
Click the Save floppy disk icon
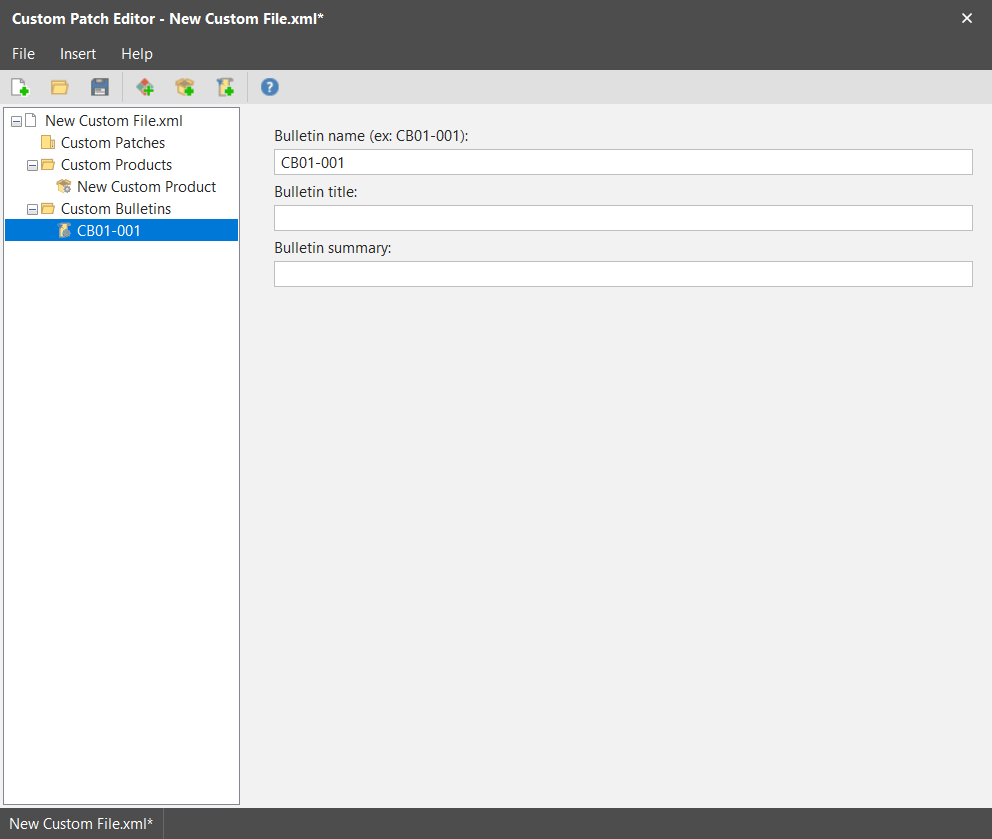[100, 87]
